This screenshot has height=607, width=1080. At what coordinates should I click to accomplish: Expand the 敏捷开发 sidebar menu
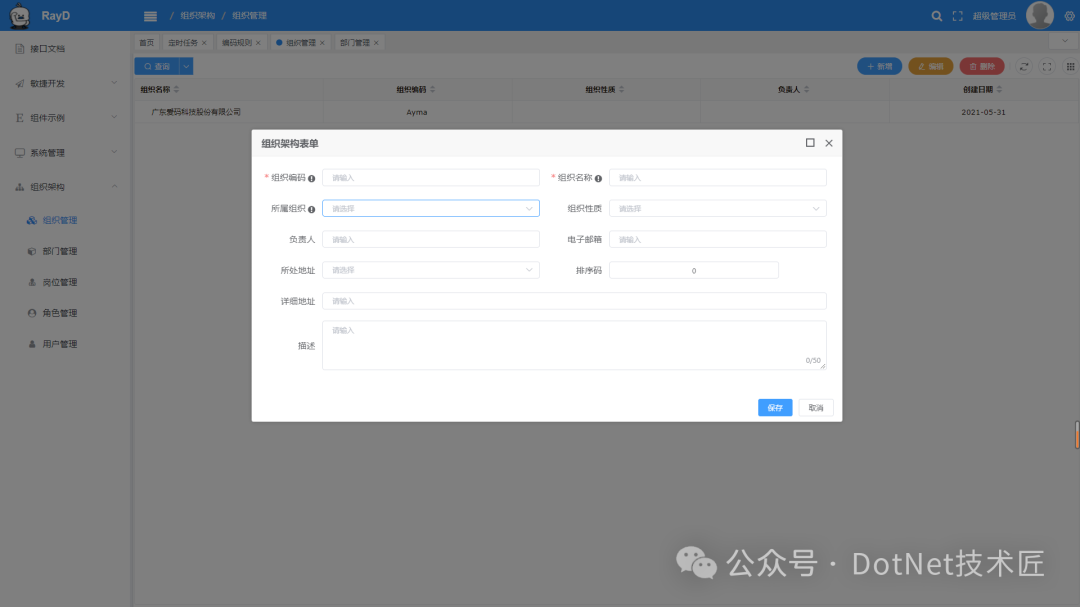click(x=65, y=83)
